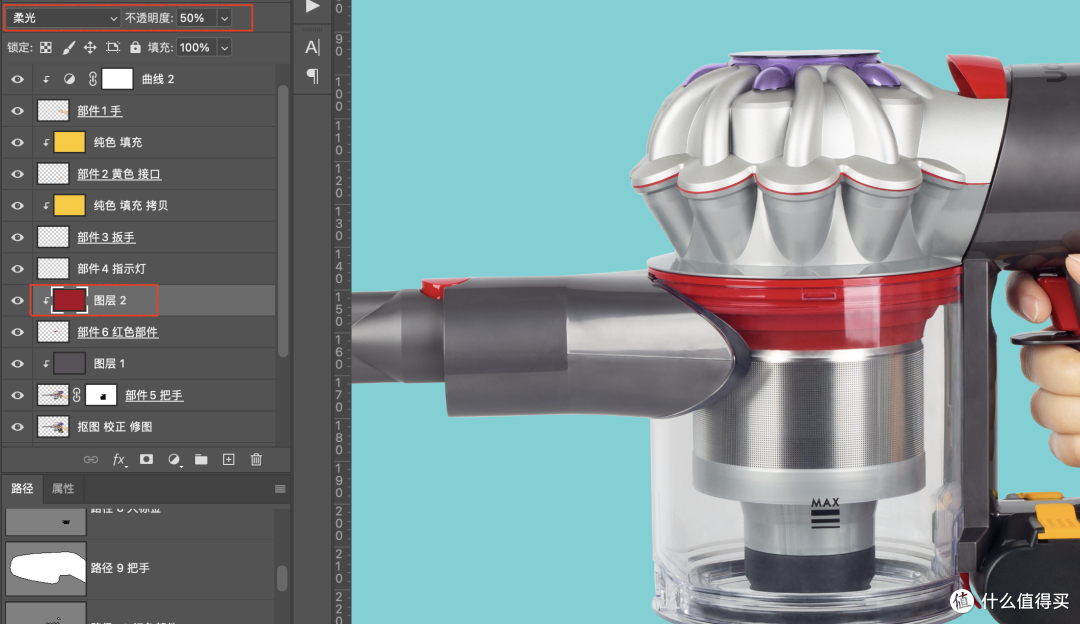This screenshot has width=1080, height=624.
Task: Click the lock position move icon
Action: pyautogui.click(x=90, y=48)
